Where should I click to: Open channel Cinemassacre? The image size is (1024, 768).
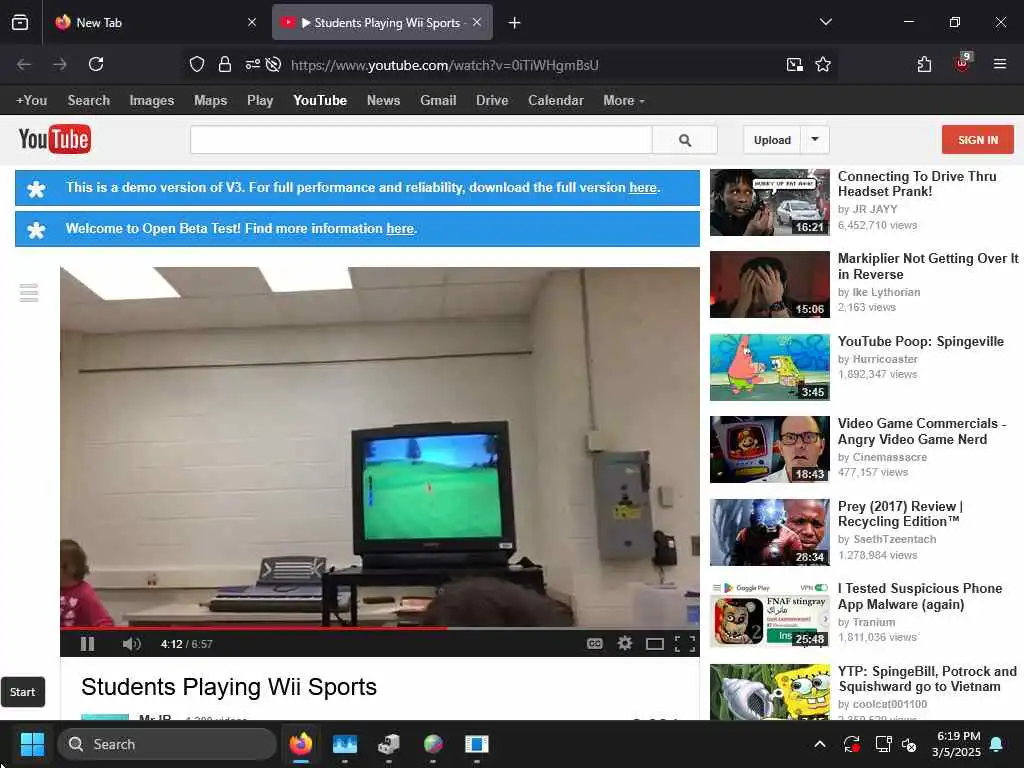coord(889,457)
